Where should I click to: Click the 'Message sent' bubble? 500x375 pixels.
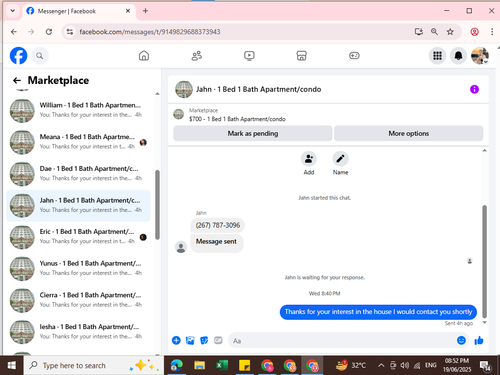click(x=216, y=242)
